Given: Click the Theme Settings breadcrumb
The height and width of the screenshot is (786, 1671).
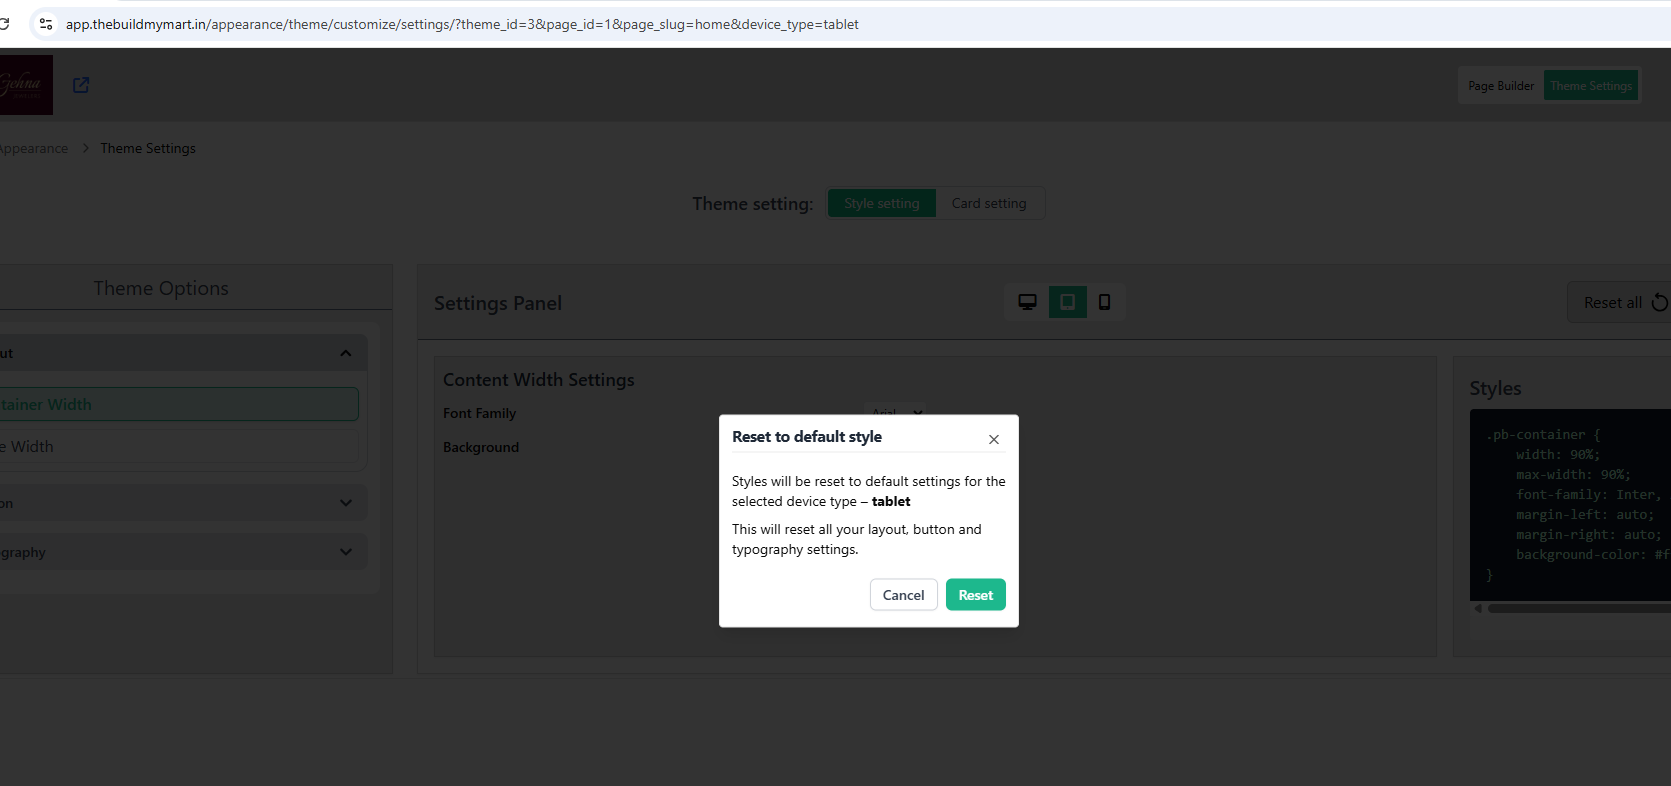Looking at the screenshot, I should click(x=148, y=148).
